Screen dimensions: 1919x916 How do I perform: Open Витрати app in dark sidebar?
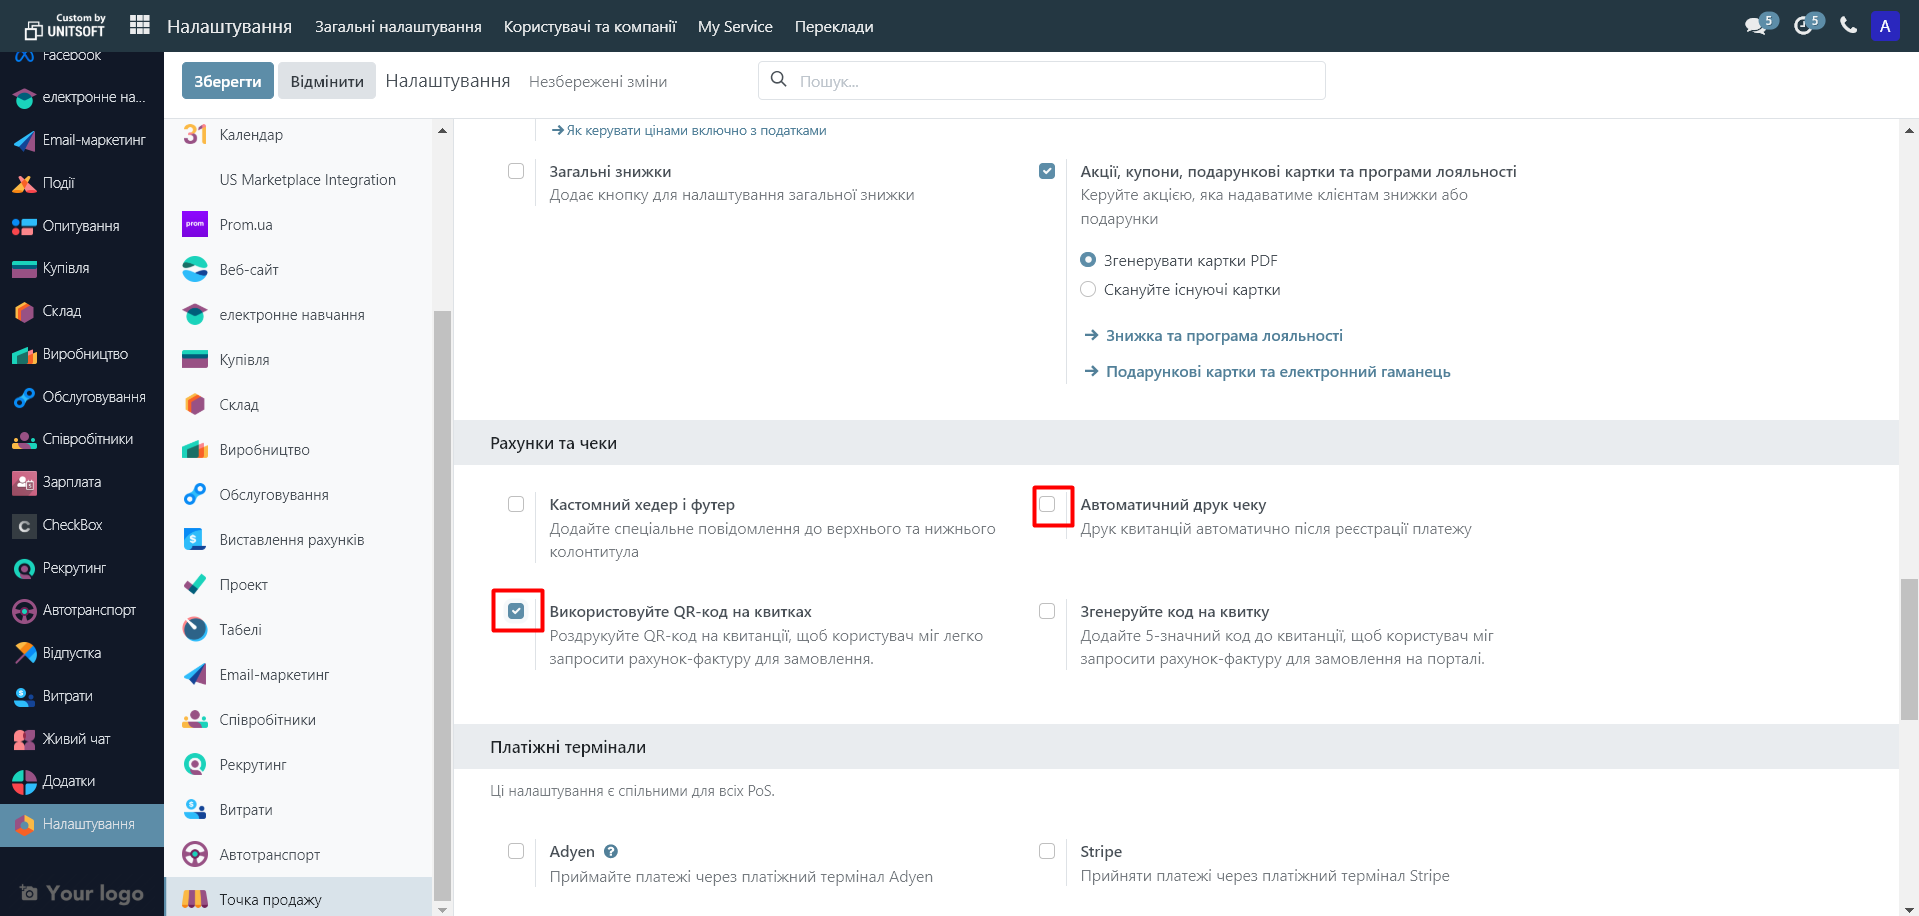[x=82, y=696]
